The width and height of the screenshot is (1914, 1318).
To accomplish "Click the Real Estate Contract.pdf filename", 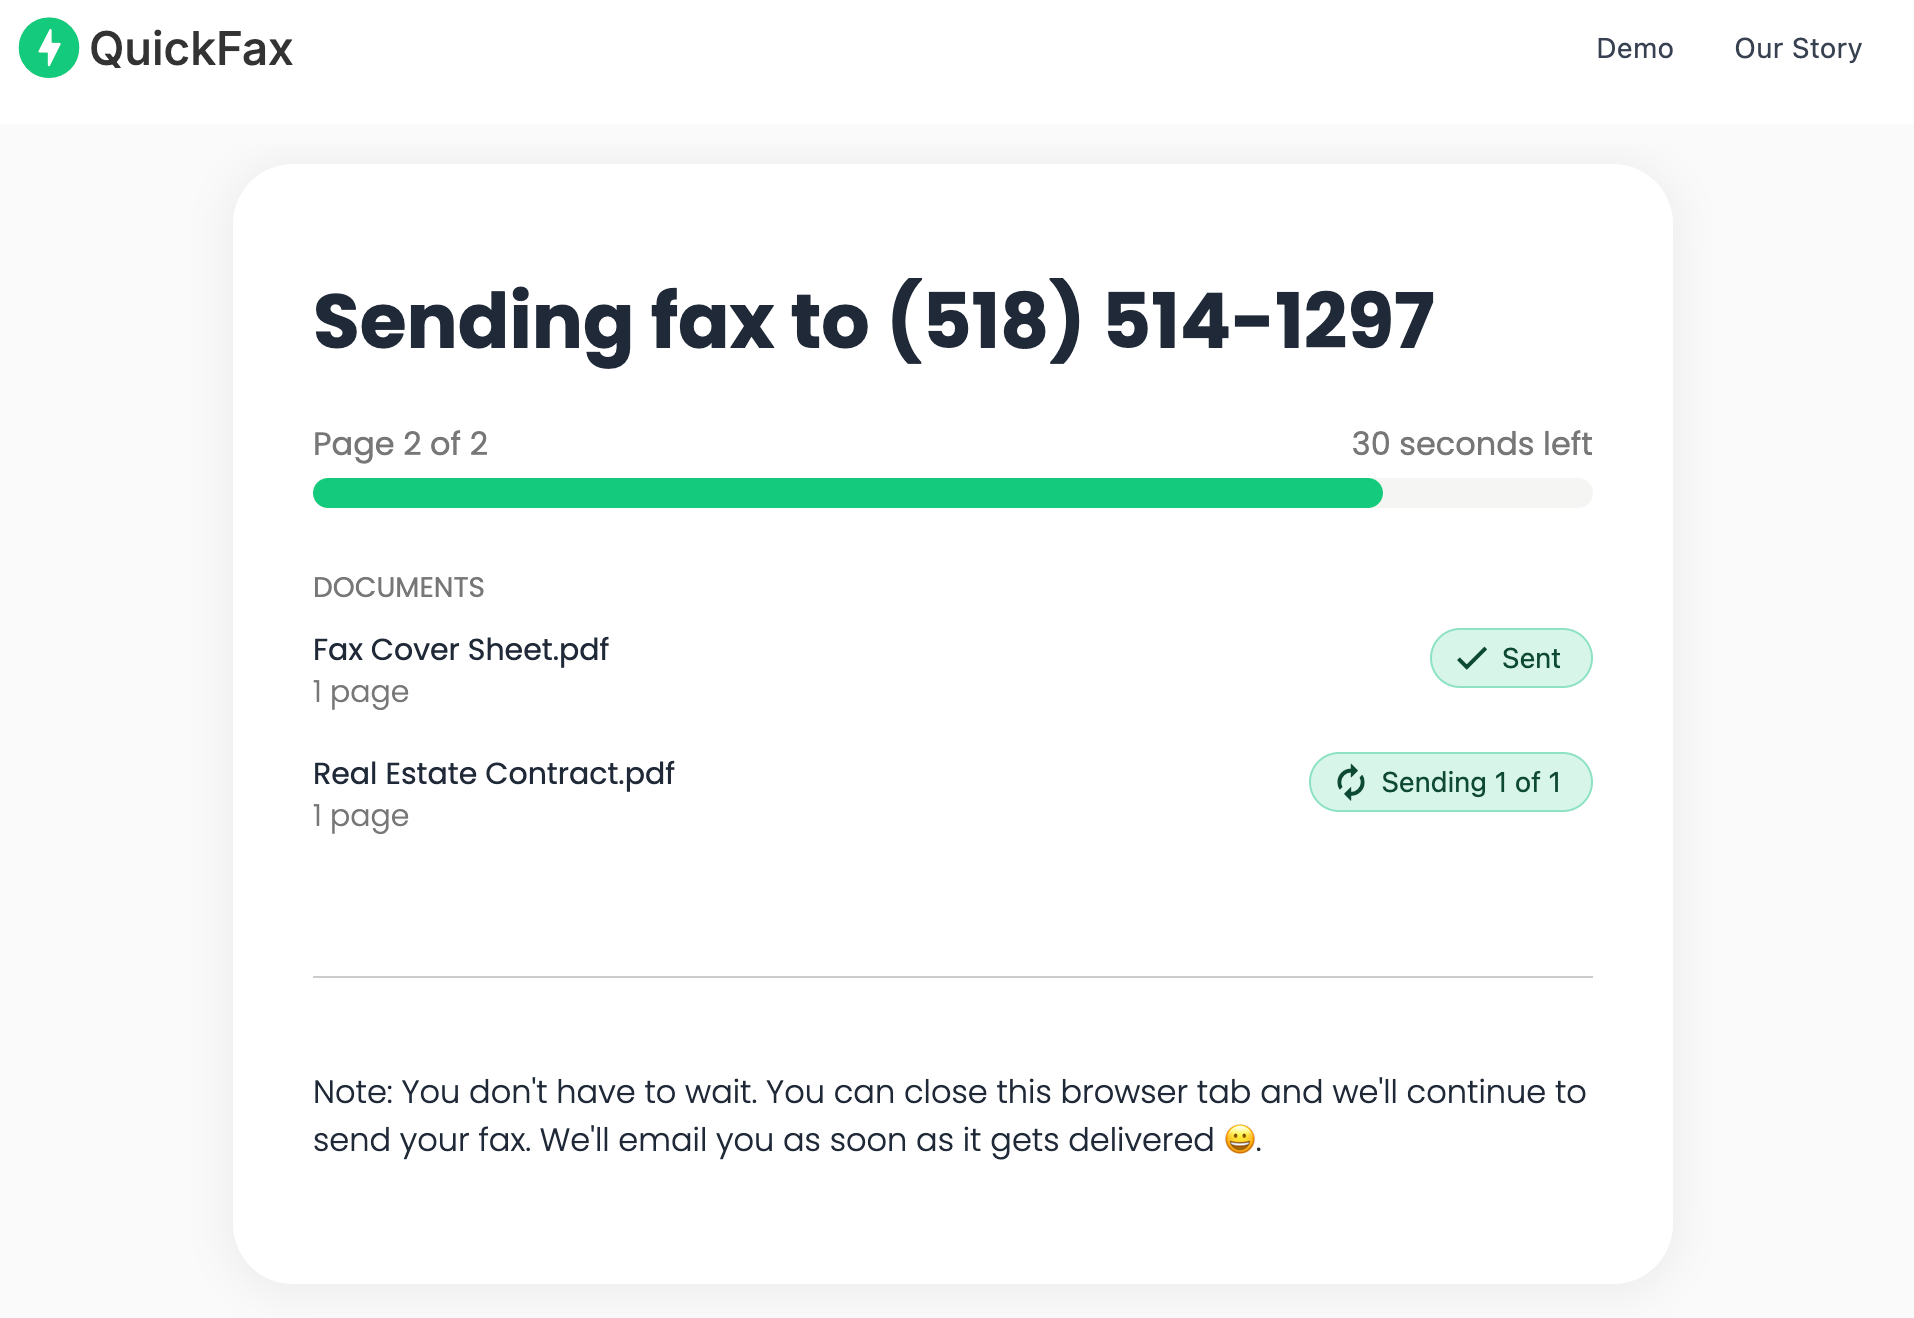I will pos(493,772).
